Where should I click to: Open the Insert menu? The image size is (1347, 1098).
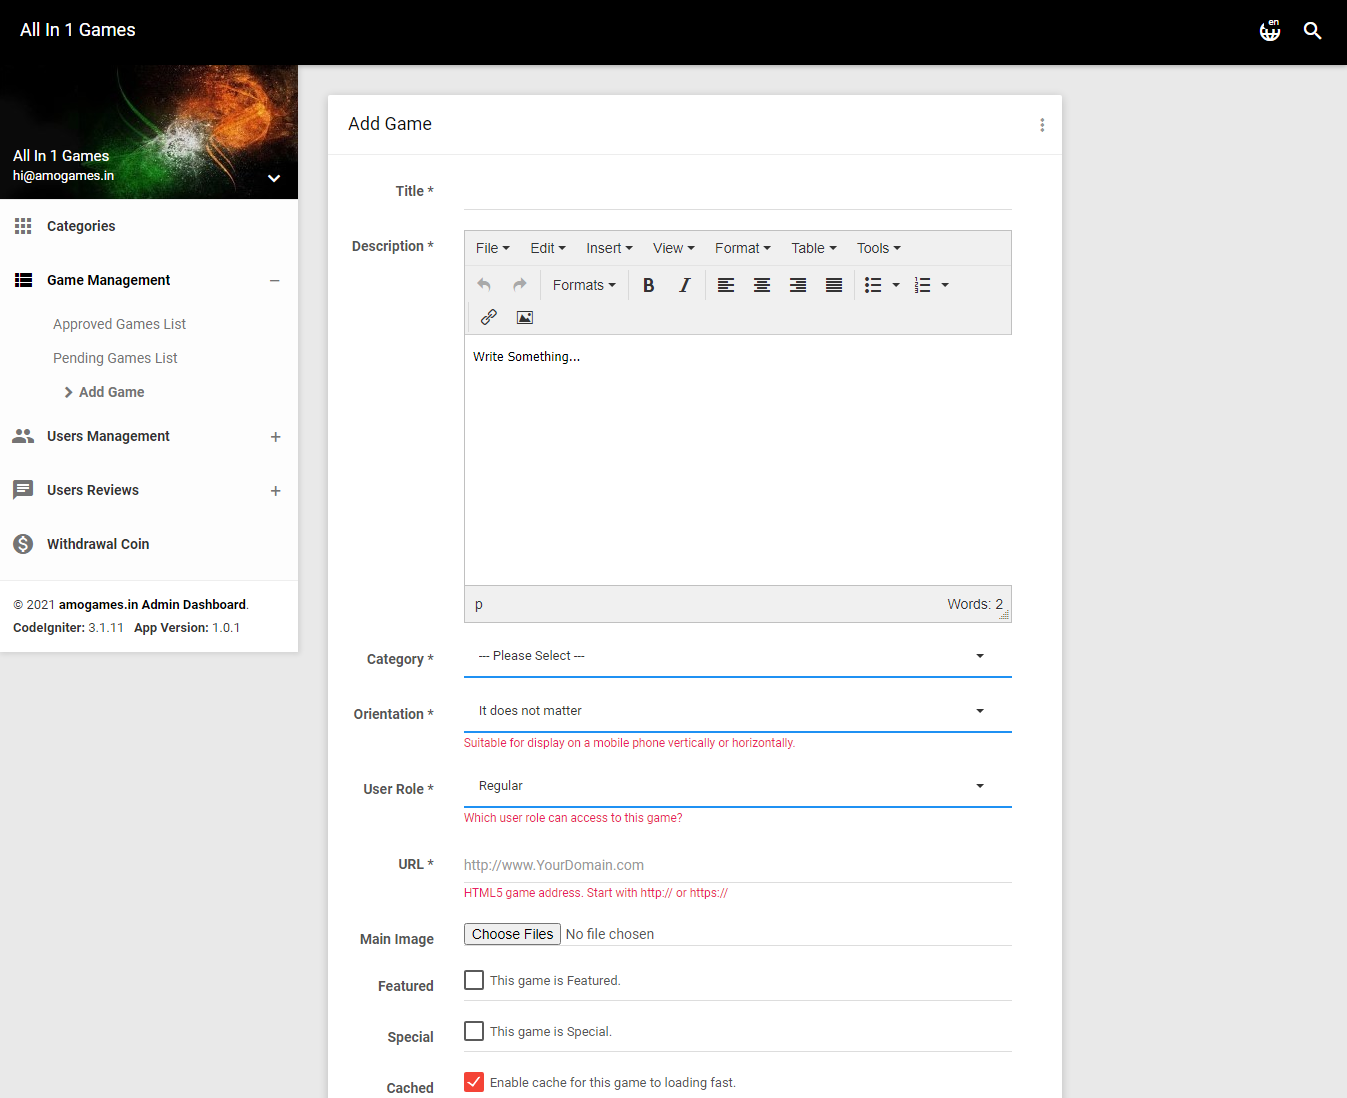tap(609, 248)
